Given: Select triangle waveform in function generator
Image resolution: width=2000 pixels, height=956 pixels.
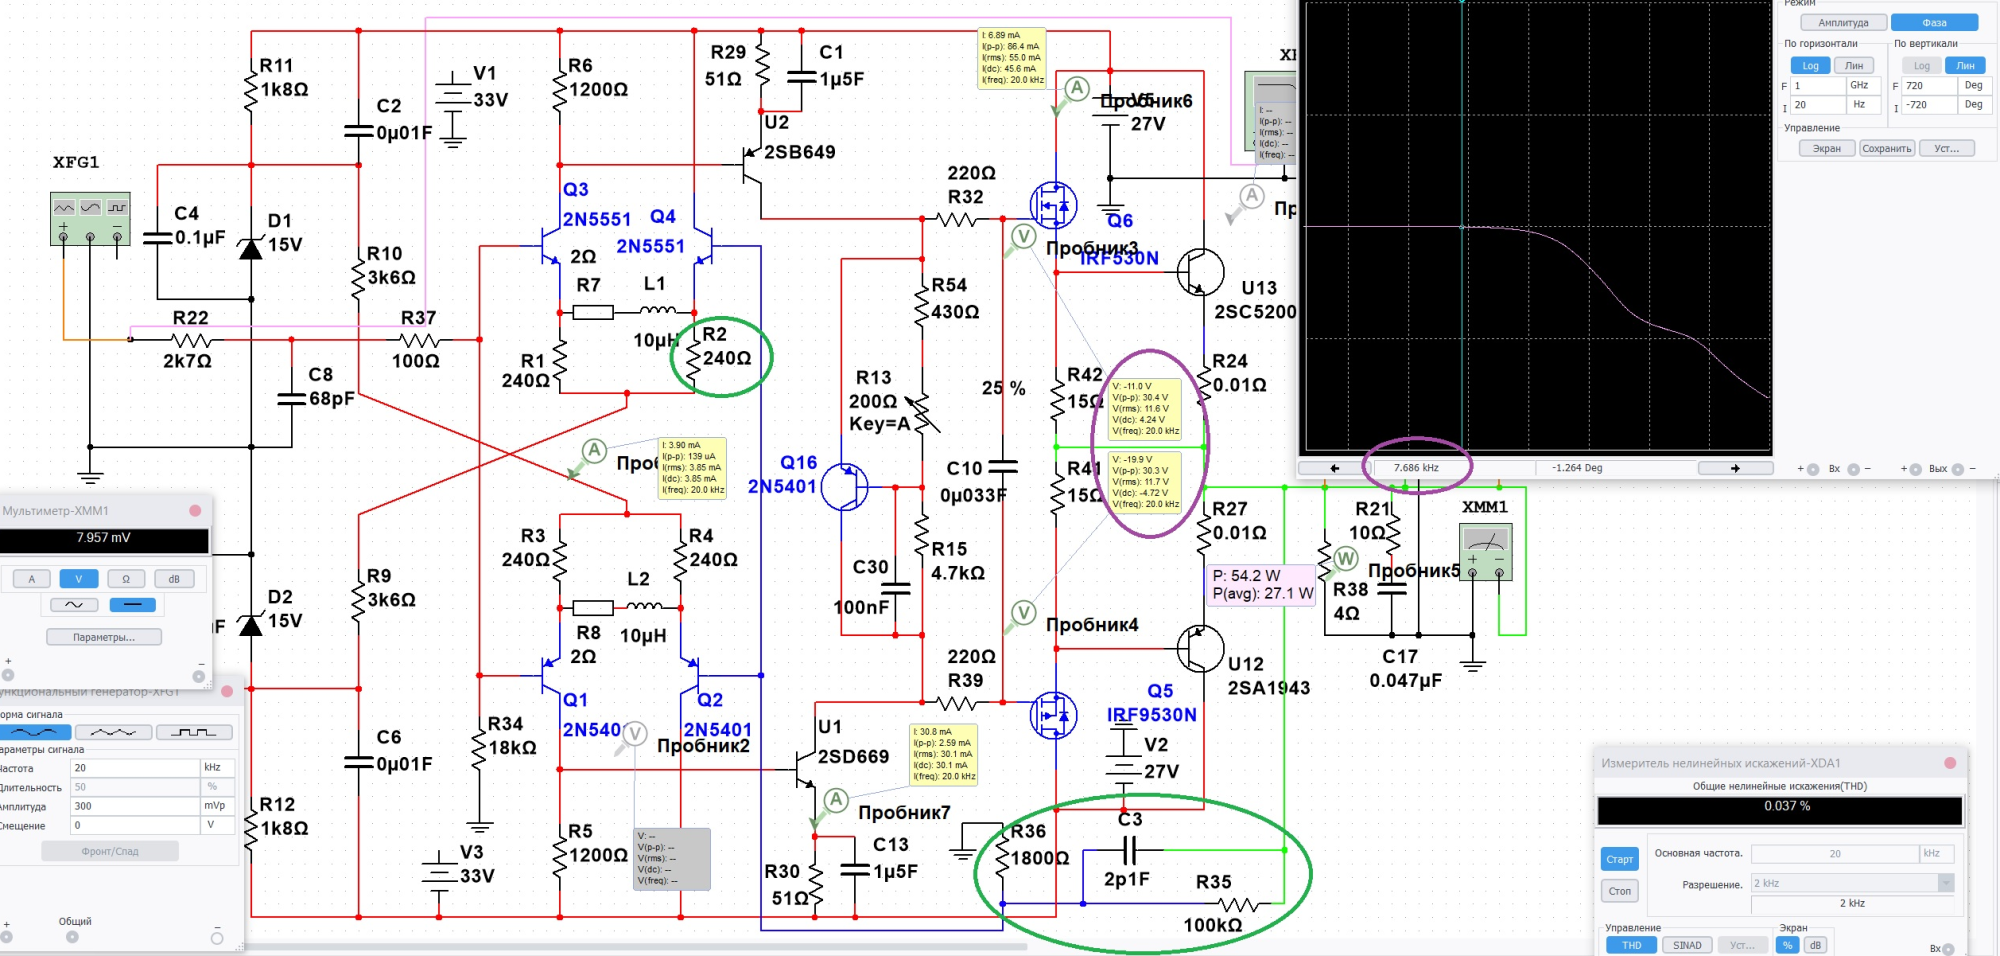Looking at the screenshot, I should tap(113, 733).
